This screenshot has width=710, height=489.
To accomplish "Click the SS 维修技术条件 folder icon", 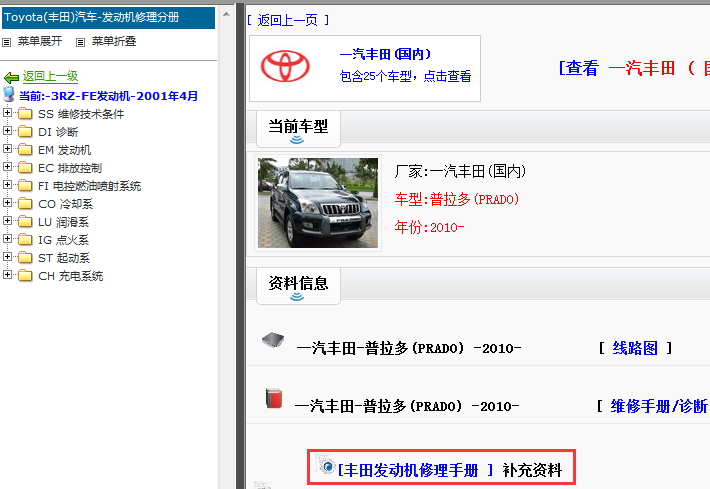I will 25,113.
